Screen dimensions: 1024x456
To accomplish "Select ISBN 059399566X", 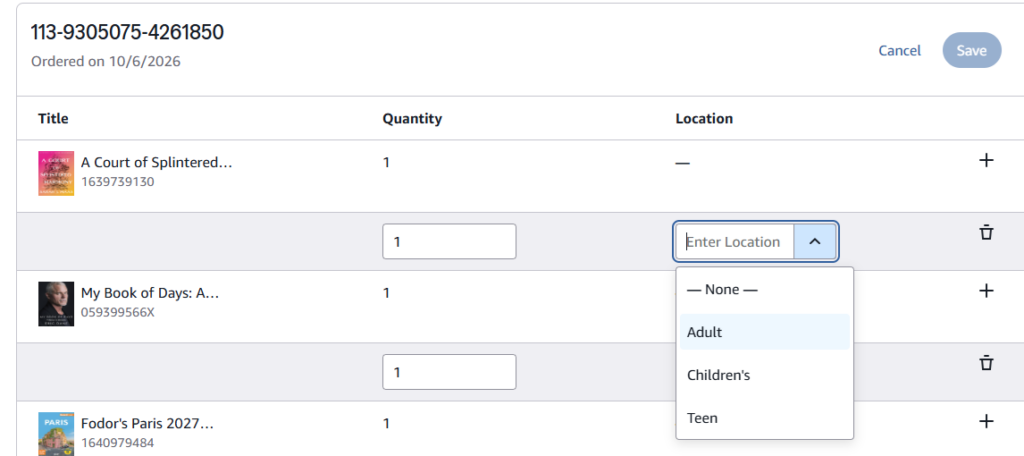I will coord(118,312).
